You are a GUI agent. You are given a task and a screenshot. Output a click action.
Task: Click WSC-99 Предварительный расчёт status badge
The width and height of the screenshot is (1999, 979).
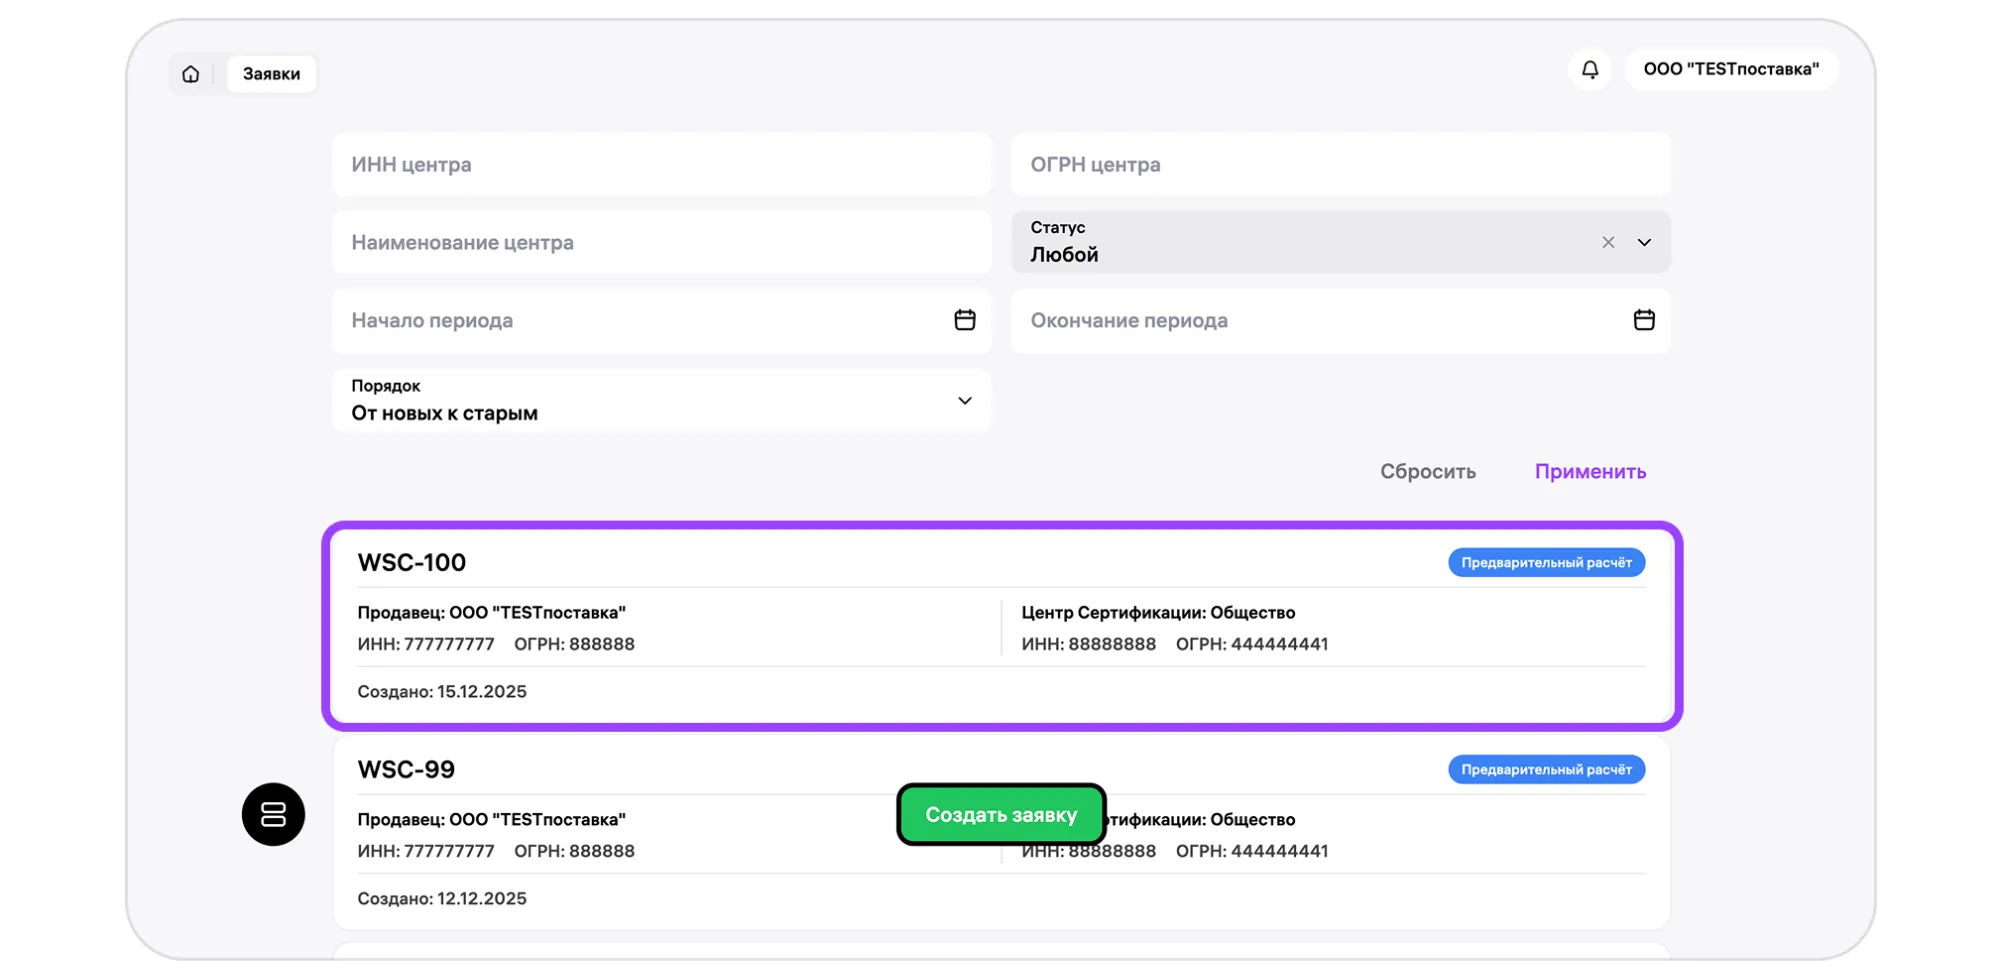pyautogui.click(x=1545, y=770)
